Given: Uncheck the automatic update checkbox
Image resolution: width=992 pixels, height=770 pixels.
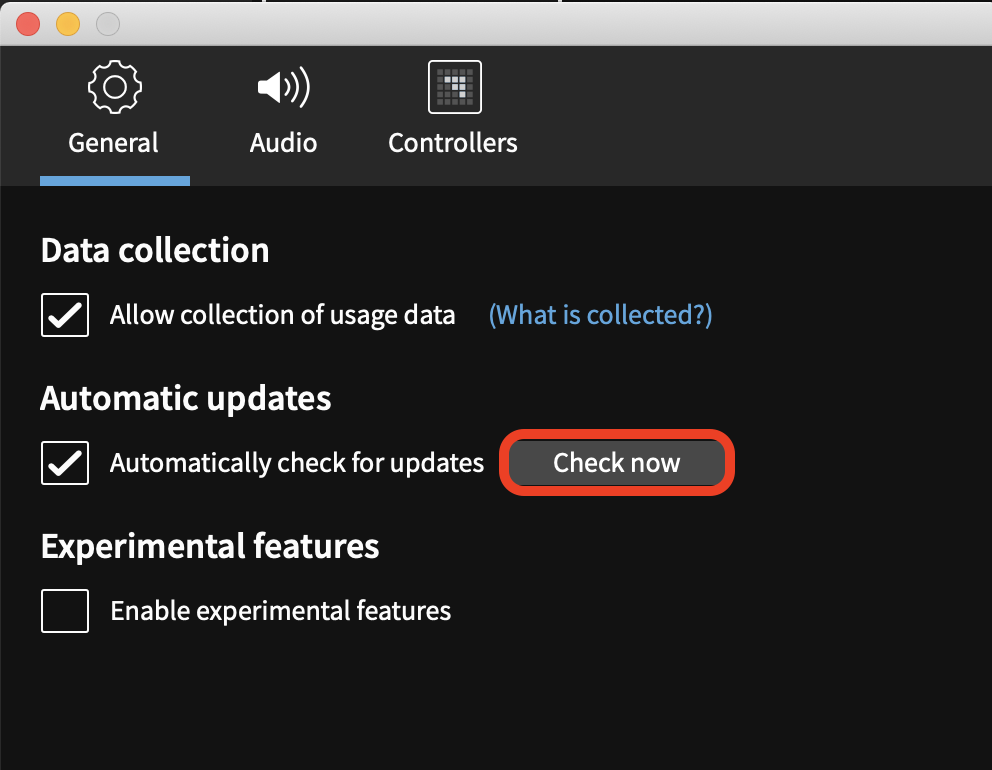Looking at the screenshot, I should tap(65, 463).
